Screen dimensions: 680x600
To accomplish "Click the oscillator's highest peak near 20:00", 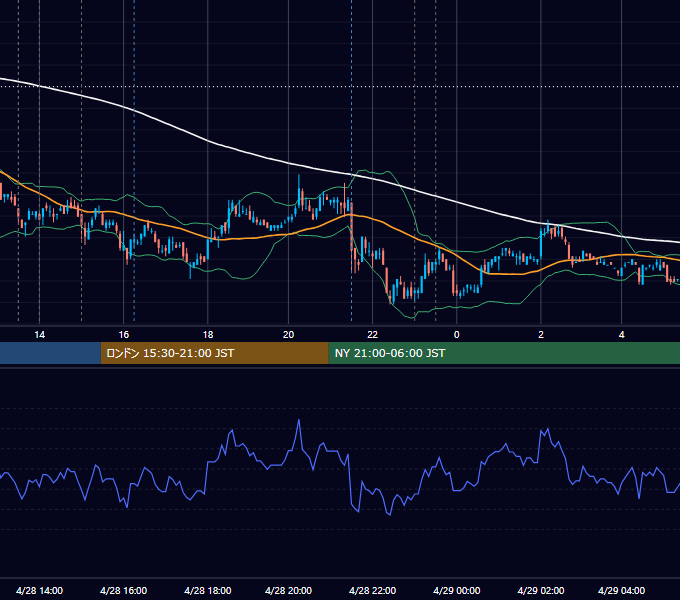I will coord(299,420).
